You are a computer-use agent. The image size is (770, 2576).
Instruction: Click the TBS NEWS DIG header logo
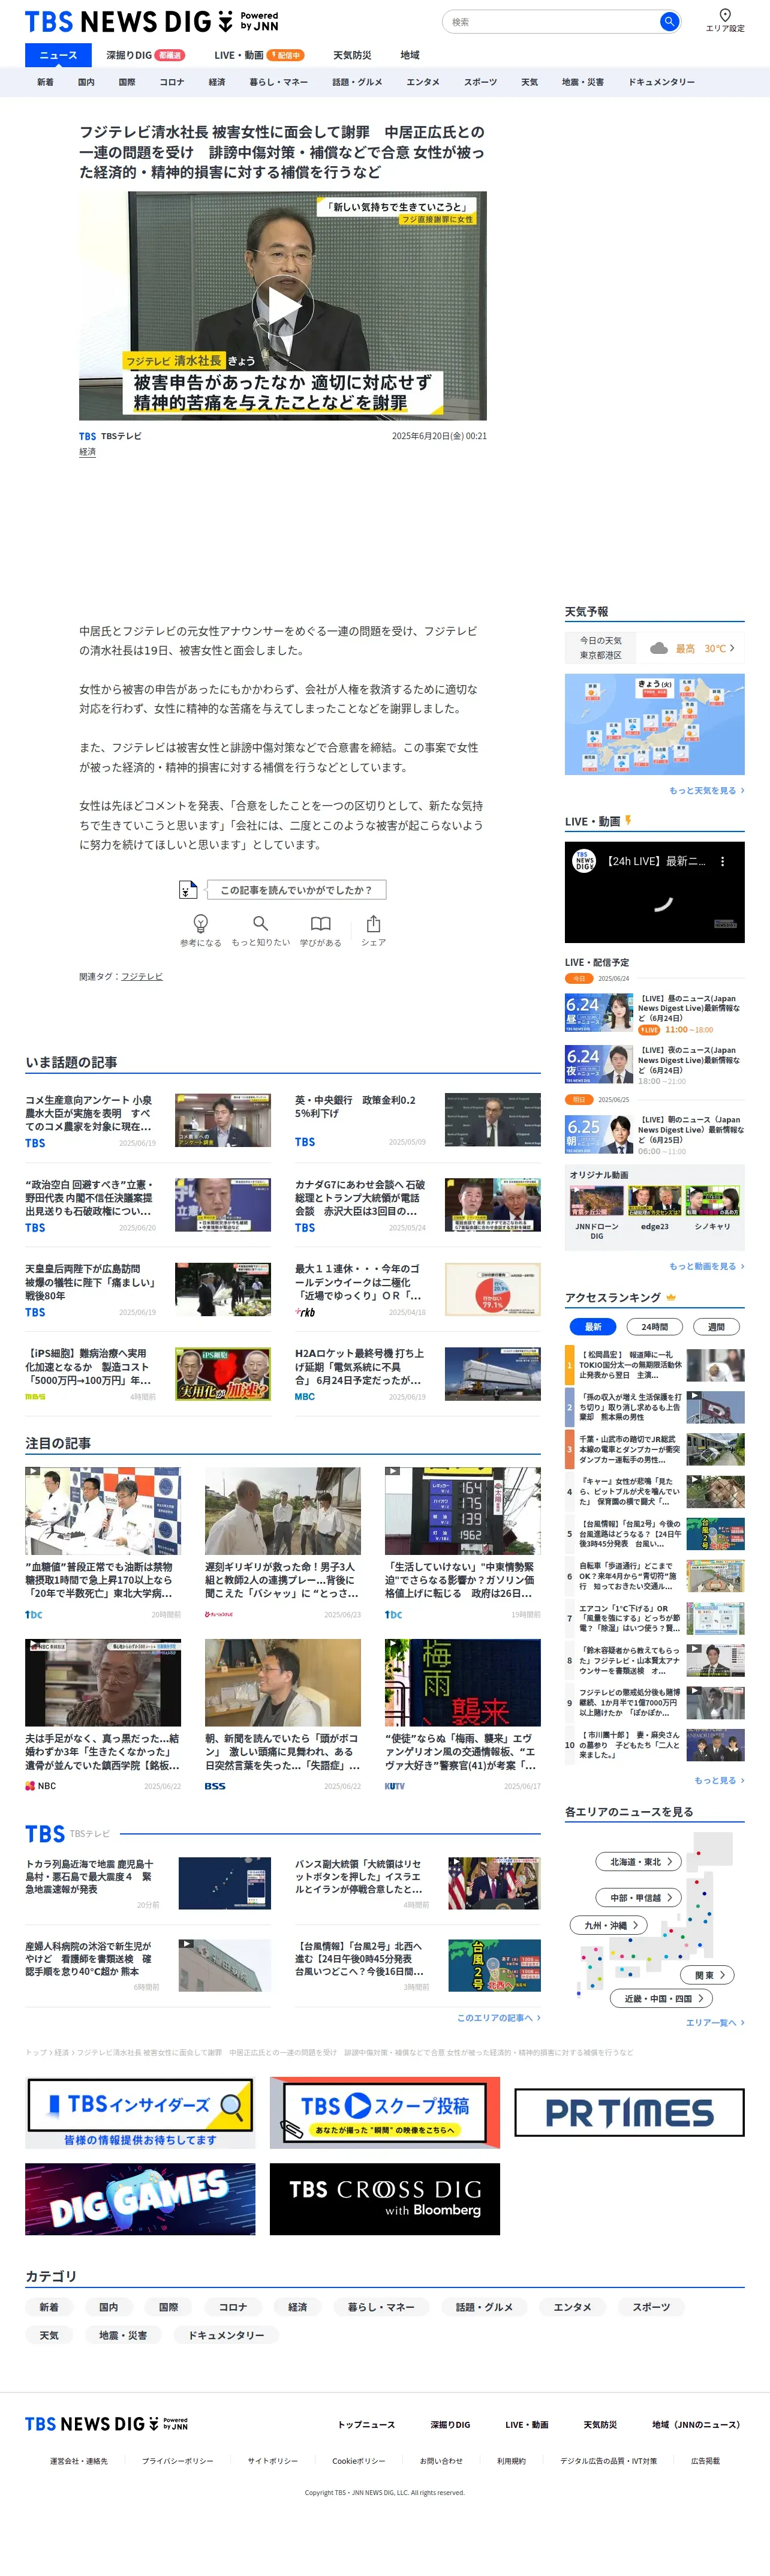[151, 21]
